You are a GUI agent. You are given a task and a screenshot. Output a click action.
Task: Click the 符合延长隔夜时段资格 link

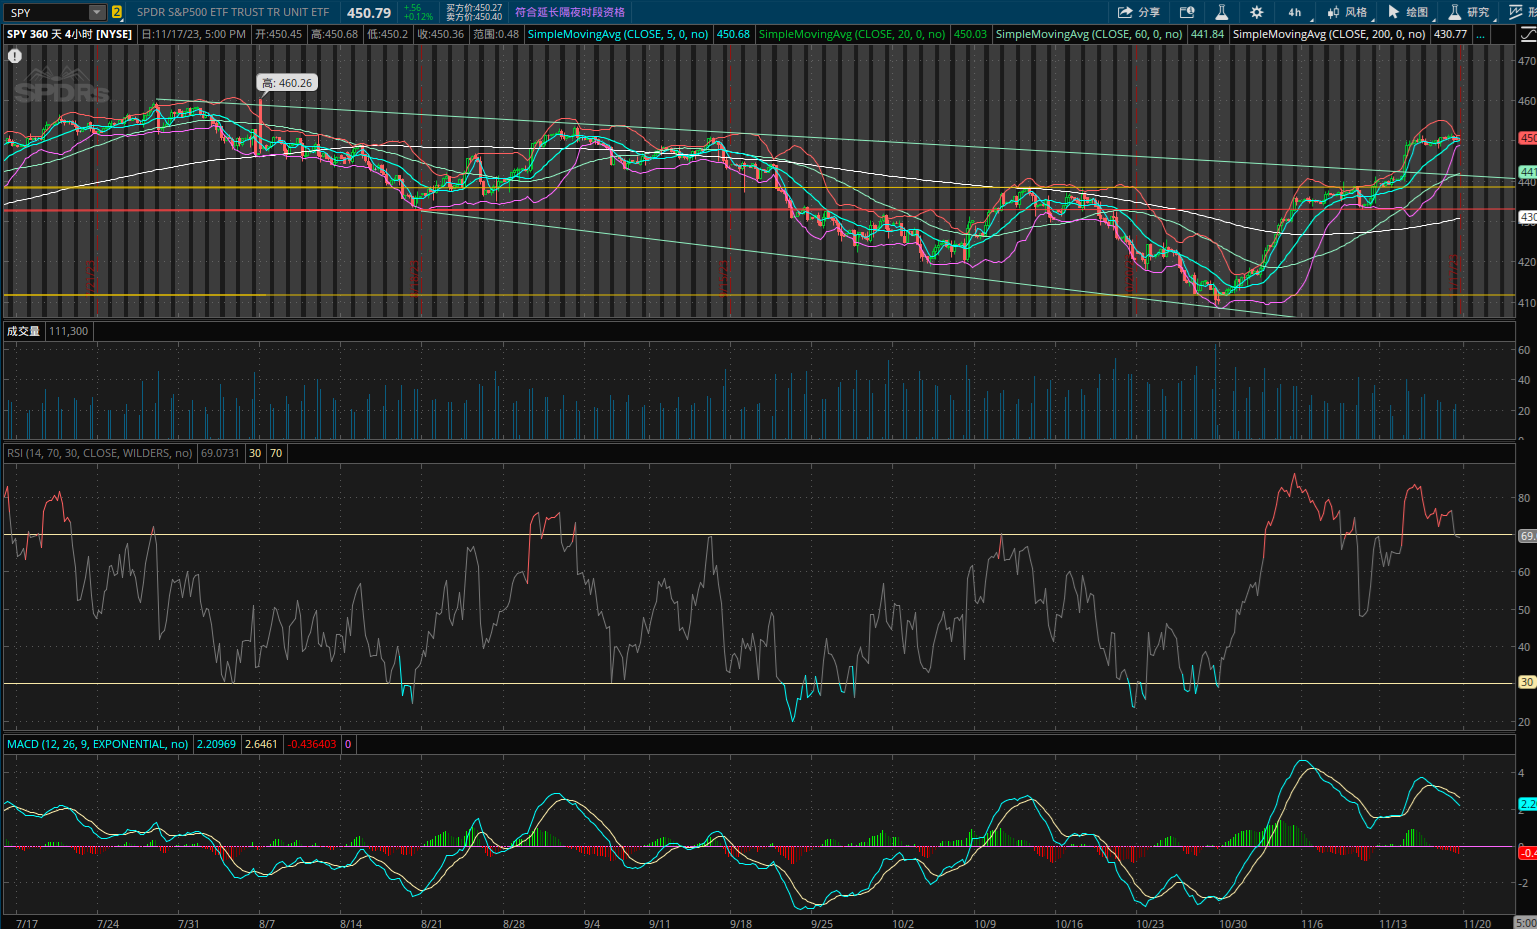point(570,12)
